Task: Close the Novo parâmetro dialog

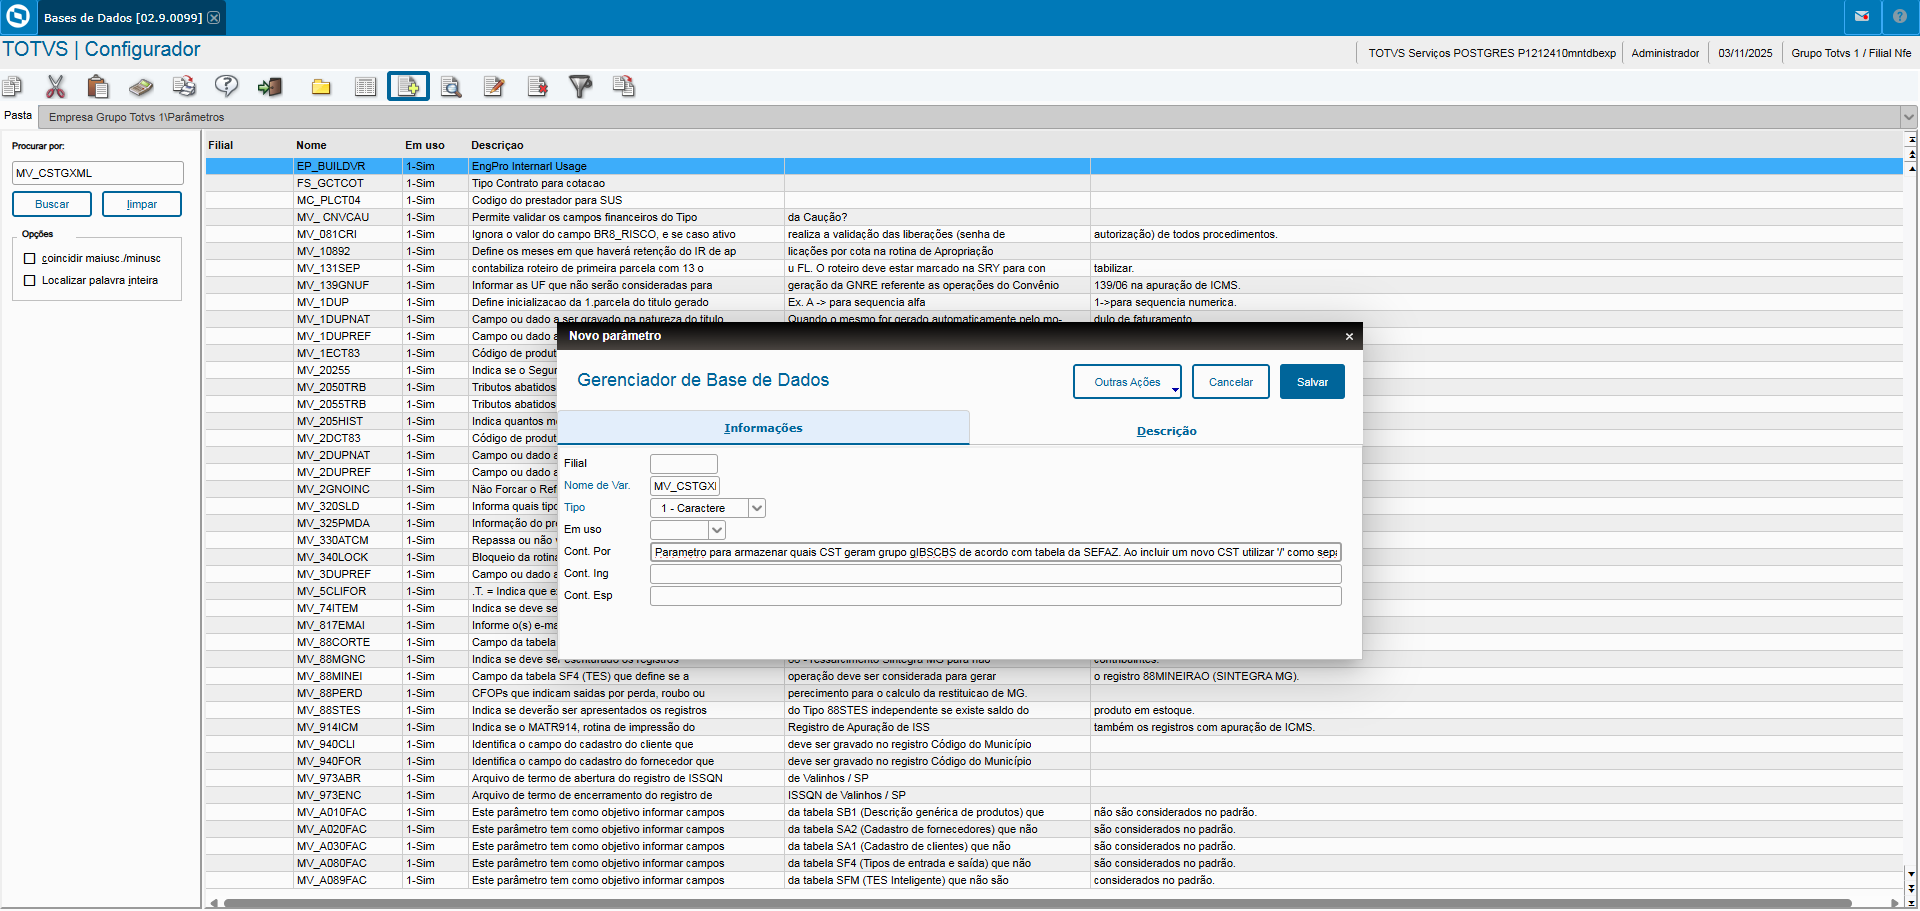Action: [1349, 336]
